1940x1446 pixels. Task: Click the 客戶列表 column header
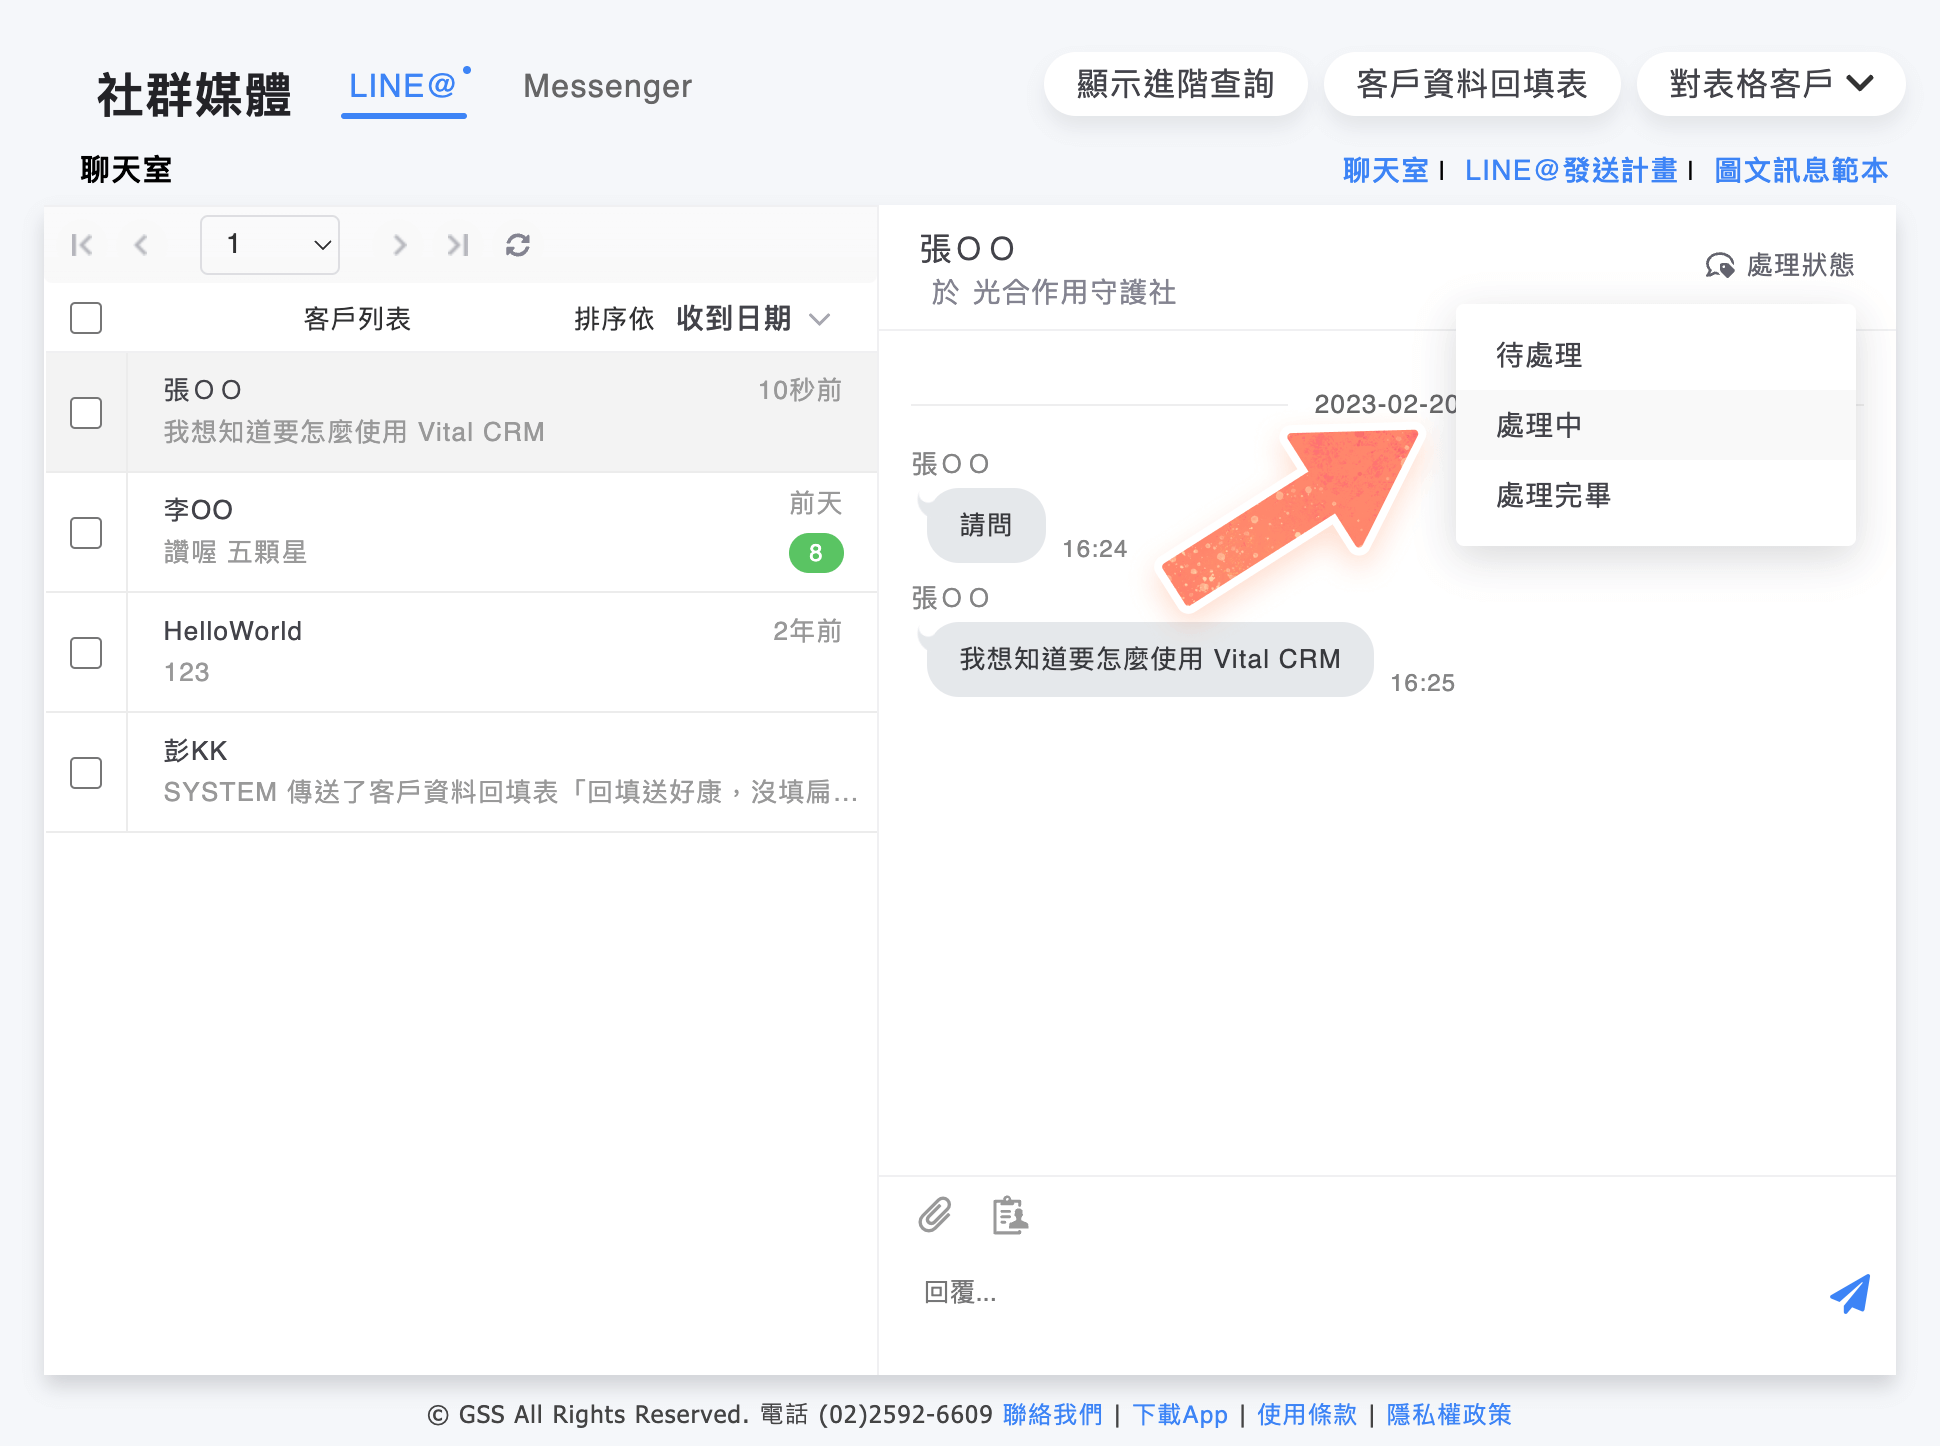357,319
